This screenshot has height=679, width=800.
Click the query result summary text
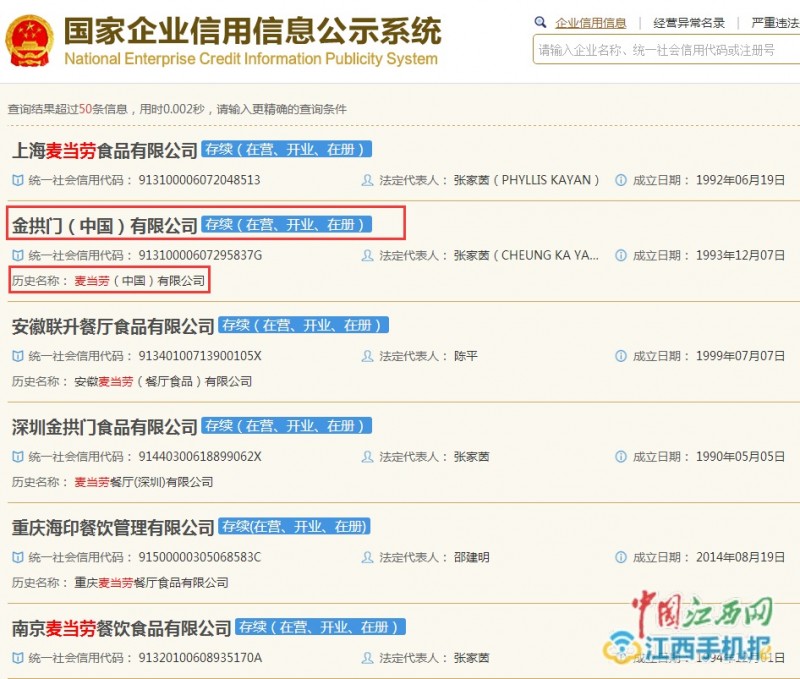click(x=177, y=109)
